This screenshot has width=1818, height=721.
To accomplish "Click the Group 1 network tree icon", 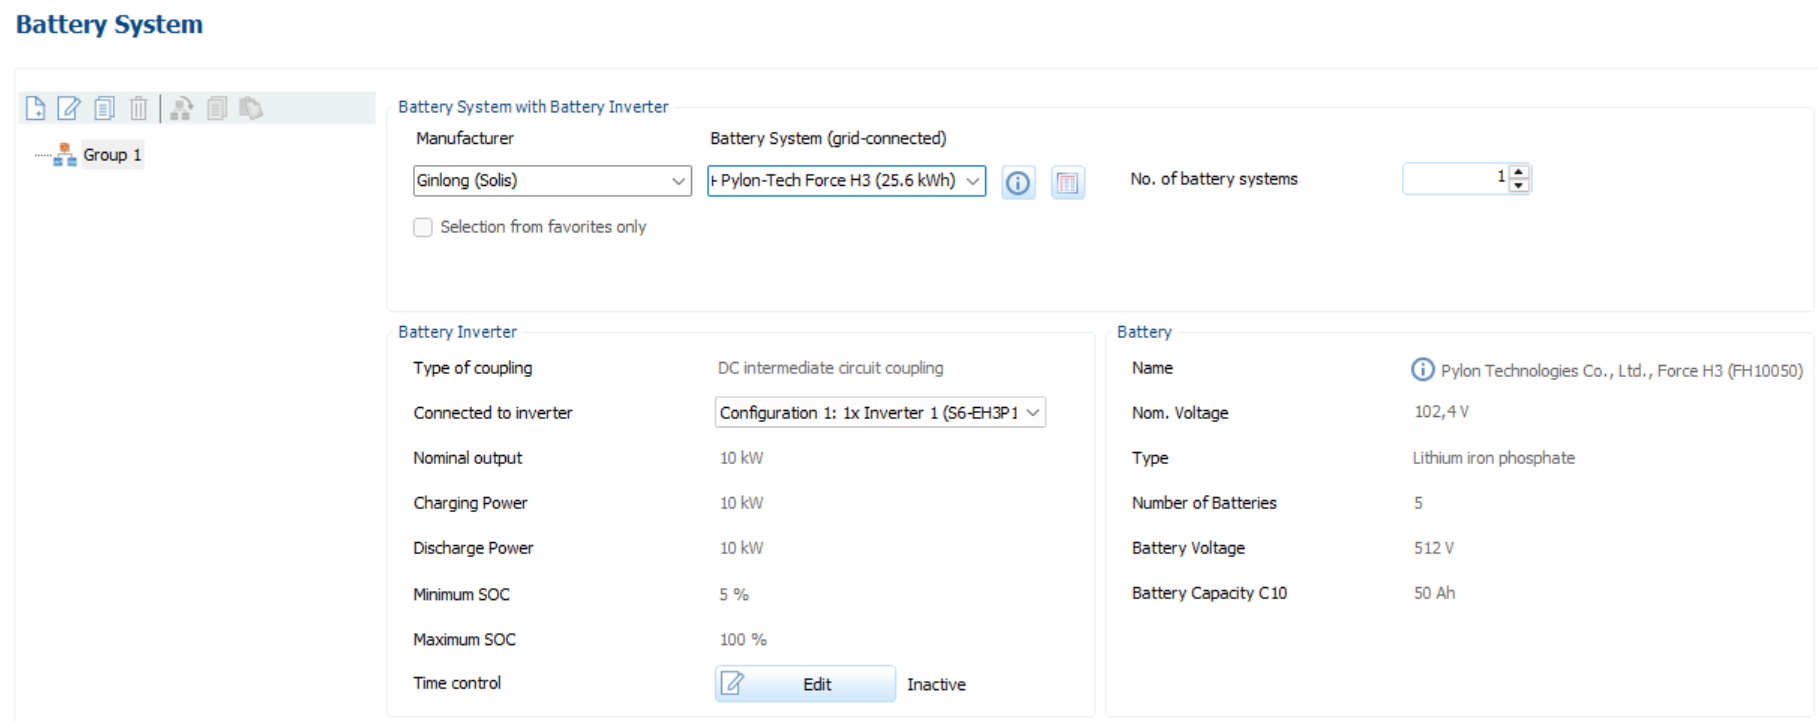I will click(x=65, y=155).
